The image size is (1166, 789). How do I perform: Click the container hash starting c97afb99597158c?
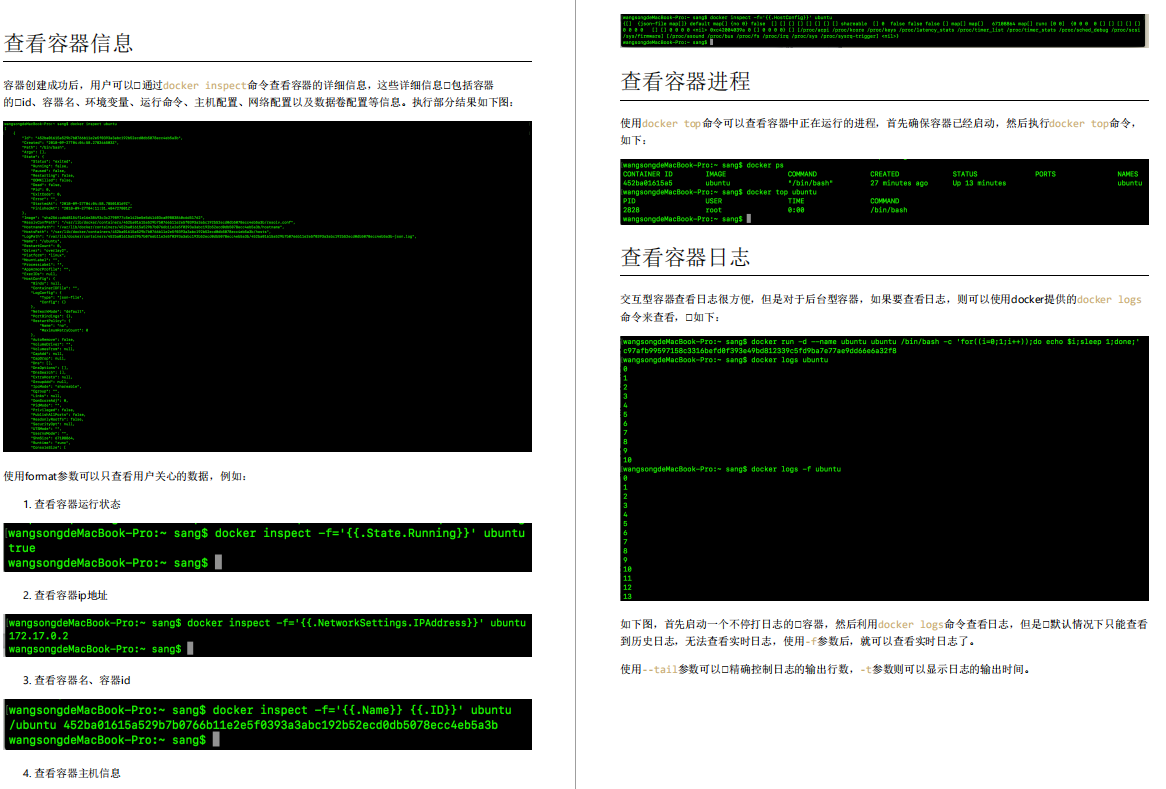(x=759, y=351)
